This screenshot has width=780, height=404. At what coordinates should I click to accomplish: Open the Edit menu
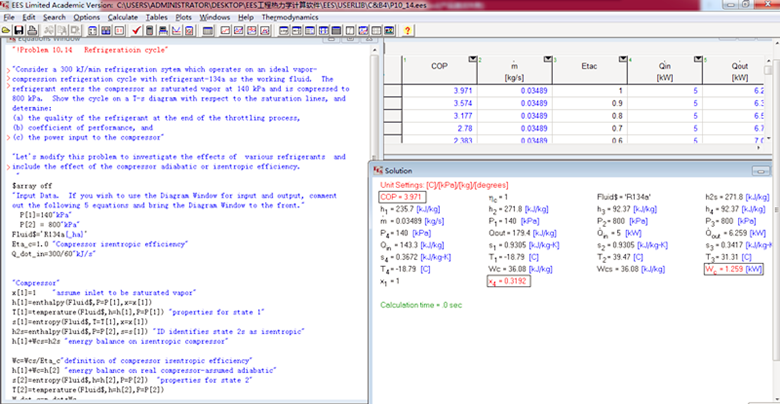pos(29,17)
